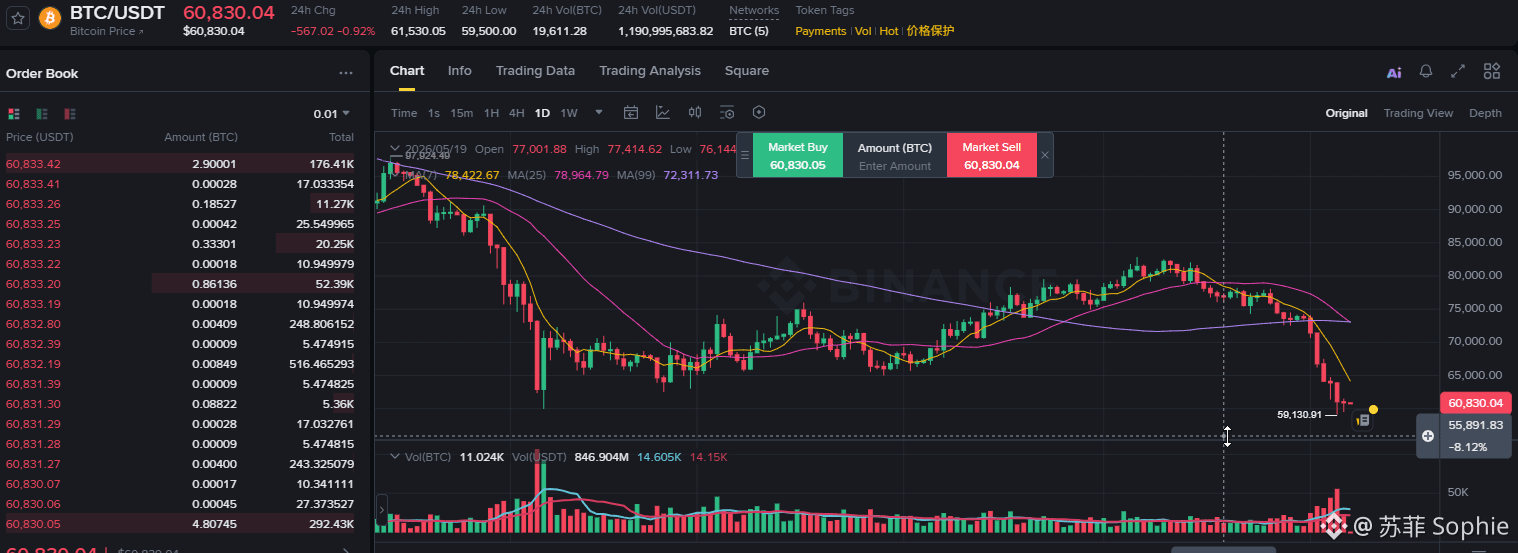Switch chart to Original mode
This screenshot has width=1518, height=553.
pos(1346,113)
